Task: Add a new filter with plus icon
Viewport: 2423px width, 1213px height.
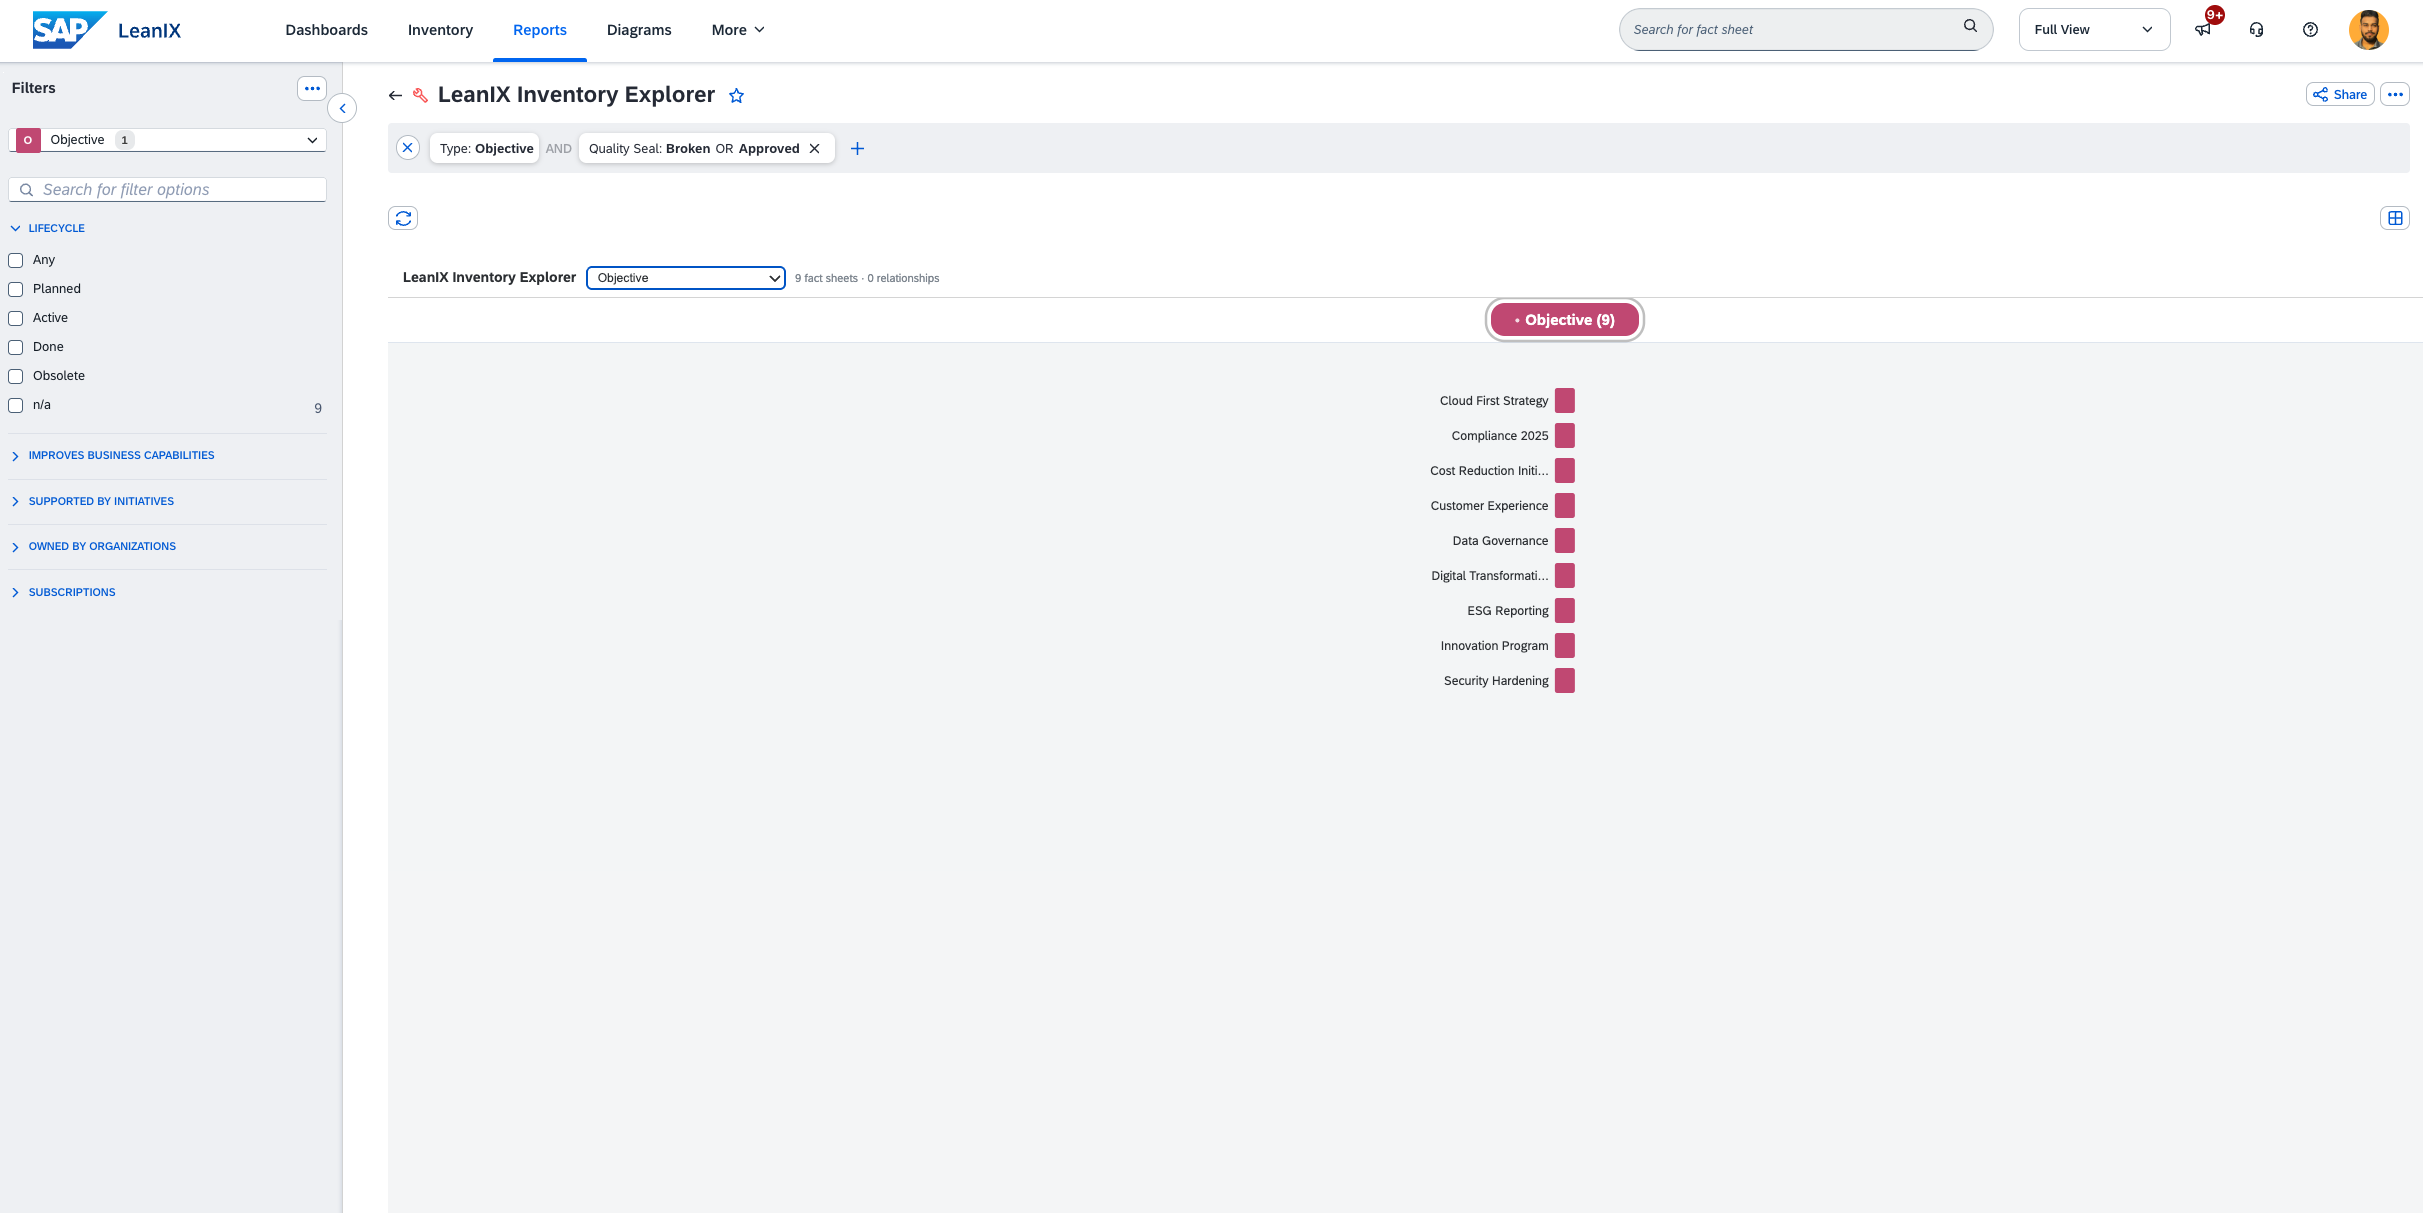Action: (x=857, y=148)
